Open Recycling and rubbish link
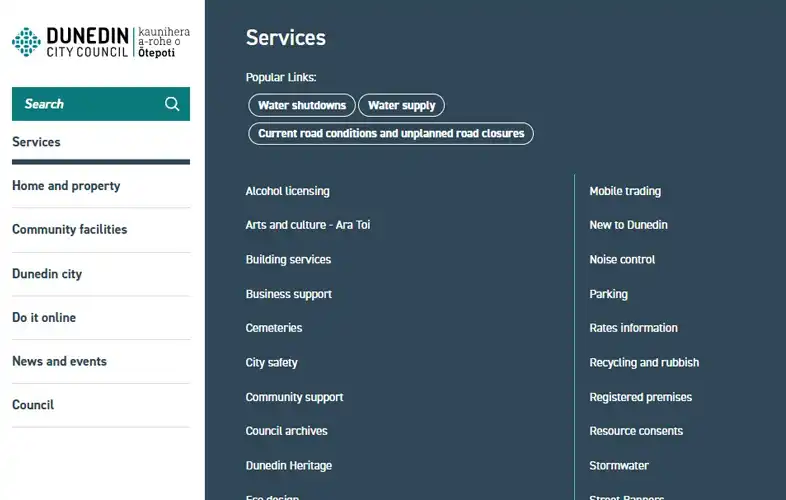This screenshot has width=786, height=500. pos(644,363)
